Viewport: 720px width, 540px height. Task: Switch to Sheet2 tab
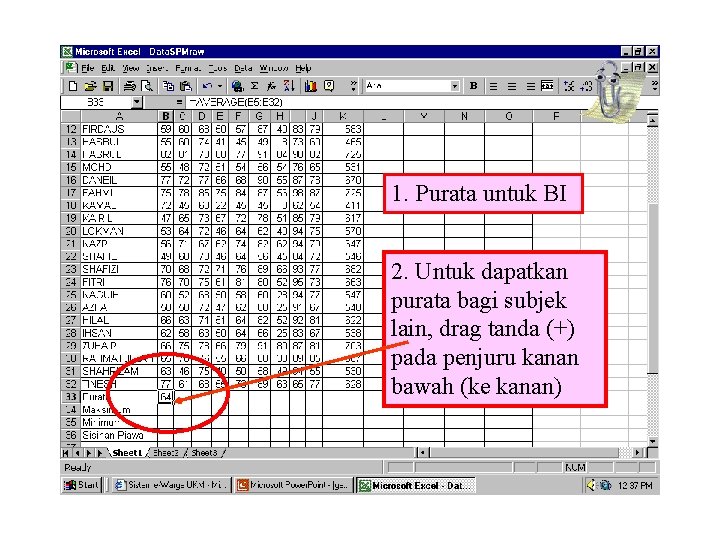coord(165,453)
